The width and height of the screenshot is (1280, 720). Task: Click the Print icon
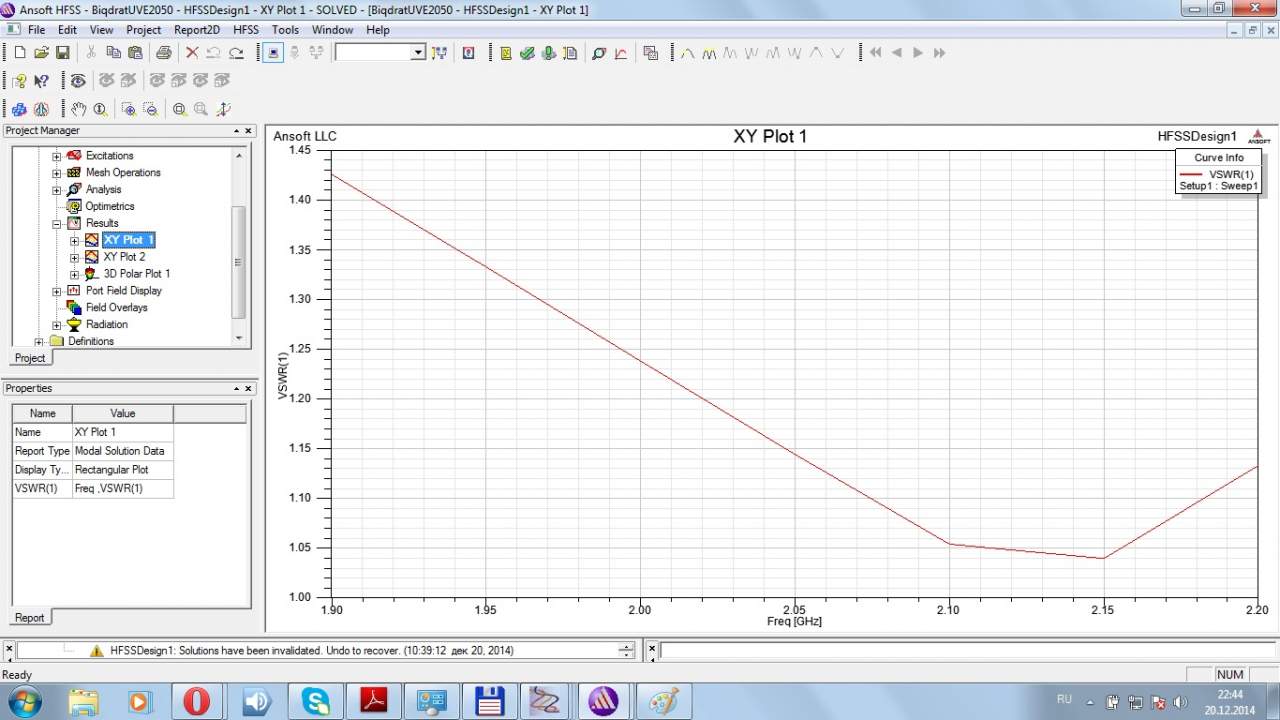click(x=163, y=53)
